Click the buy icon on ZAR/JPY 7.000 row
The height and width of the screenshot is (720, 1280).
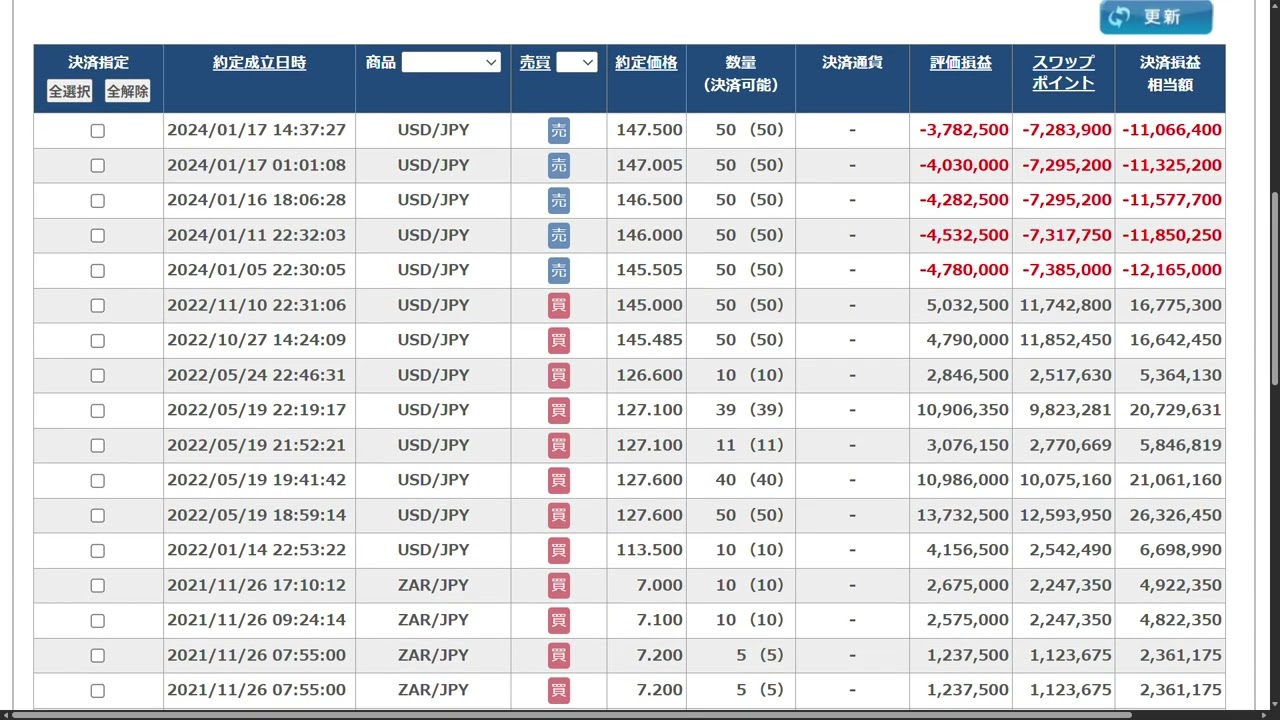point(558,586)
